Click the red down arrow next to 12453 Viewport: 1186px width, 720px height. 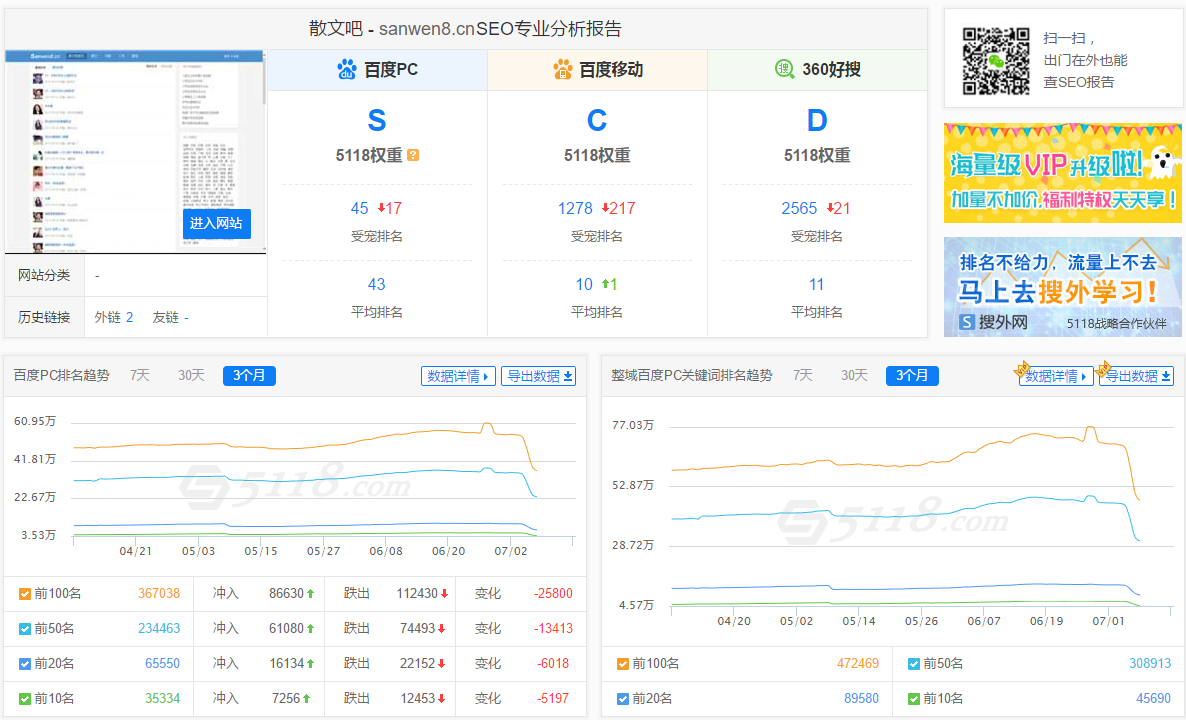pyautogui.click(x=442, y=698)
